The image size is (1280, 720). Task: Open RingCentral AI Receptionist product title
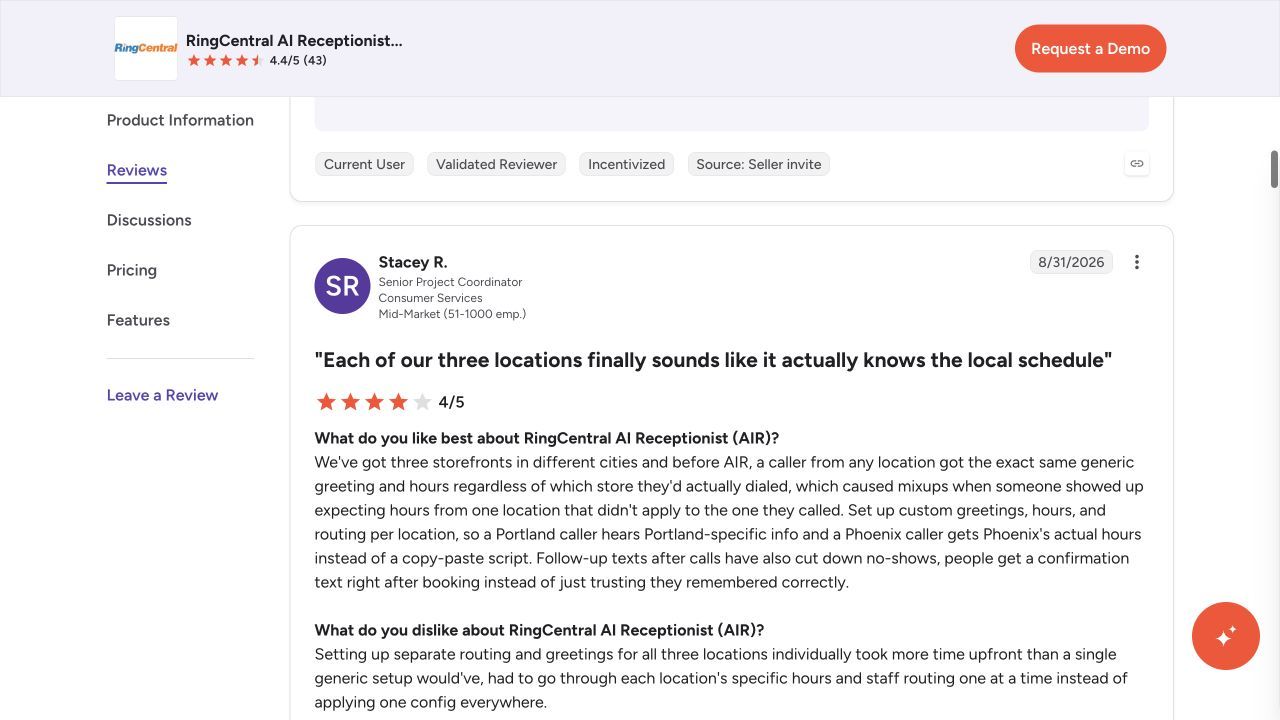click(294, 41)
